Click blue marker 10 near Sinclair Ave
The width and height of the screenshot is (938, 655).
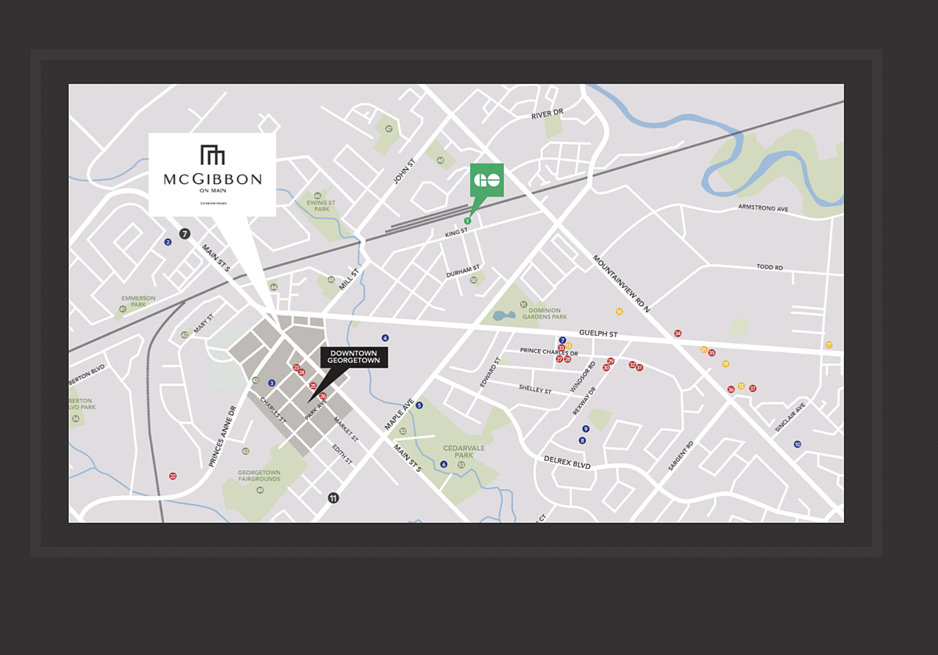tap(797, 444)
